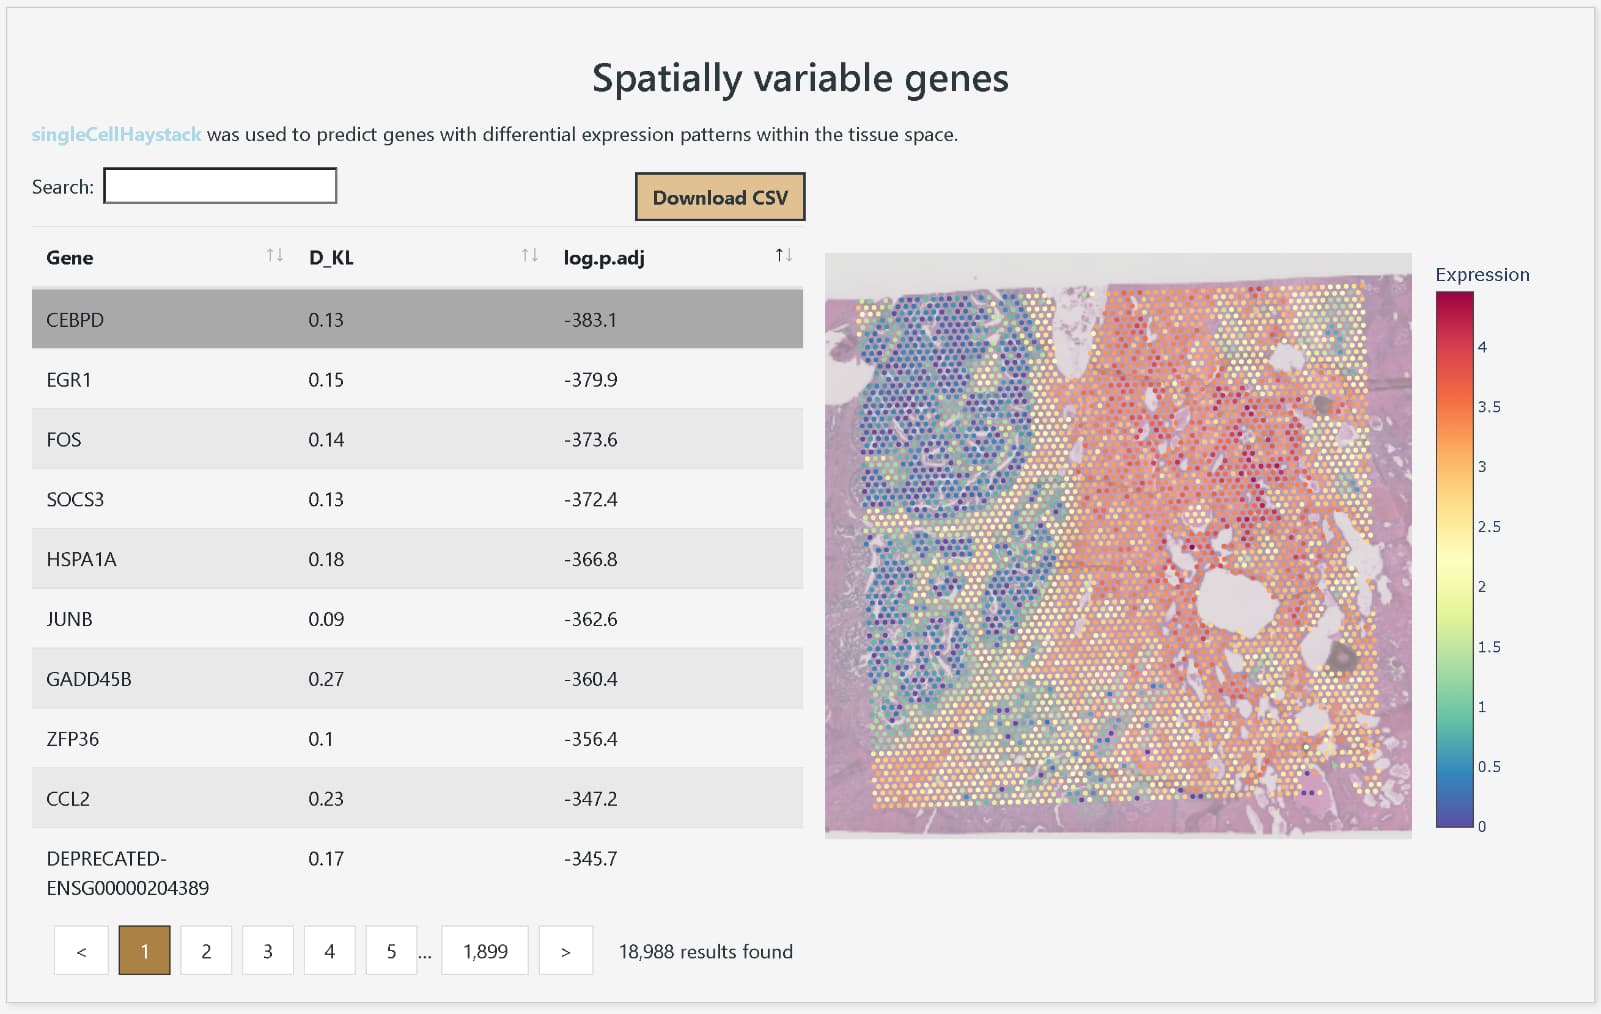Choose the HSPA1A gene row
Image resolution: width=1601 pixels, height=1014 pixels.
(x=417, y=559)
